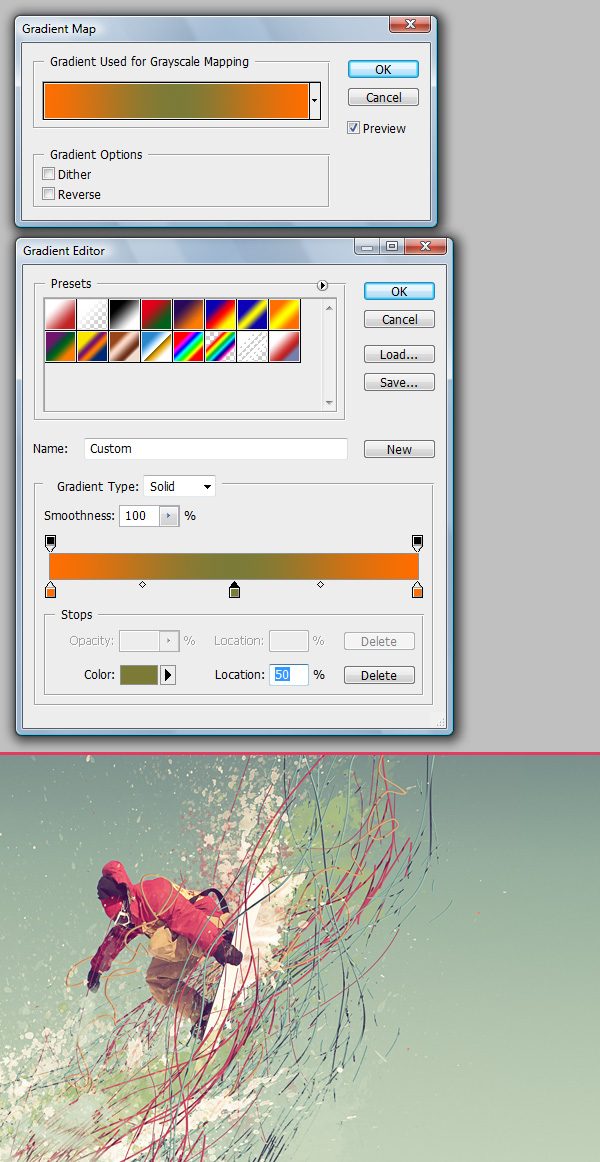The width and height of the screenshot is (600, 1162).
Task: Click the Save... button
Action: point(399,382)
